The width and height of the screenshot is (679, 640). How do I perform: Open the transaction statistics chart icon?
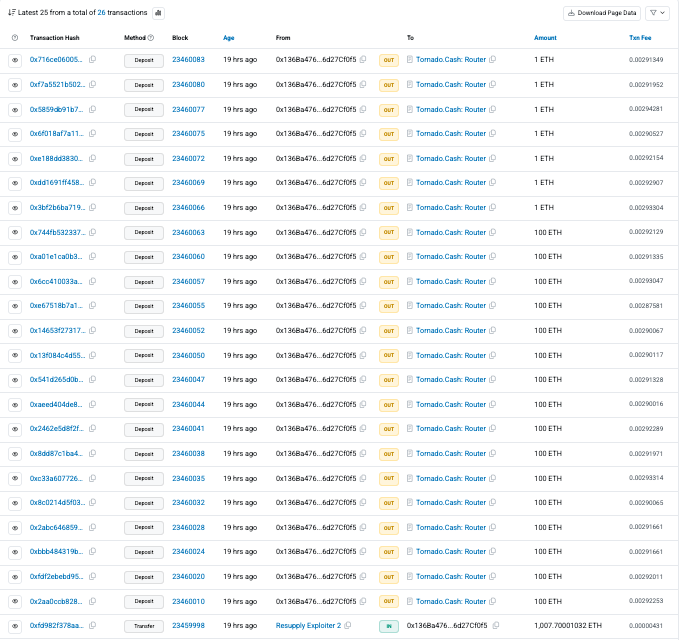[158, 13]
